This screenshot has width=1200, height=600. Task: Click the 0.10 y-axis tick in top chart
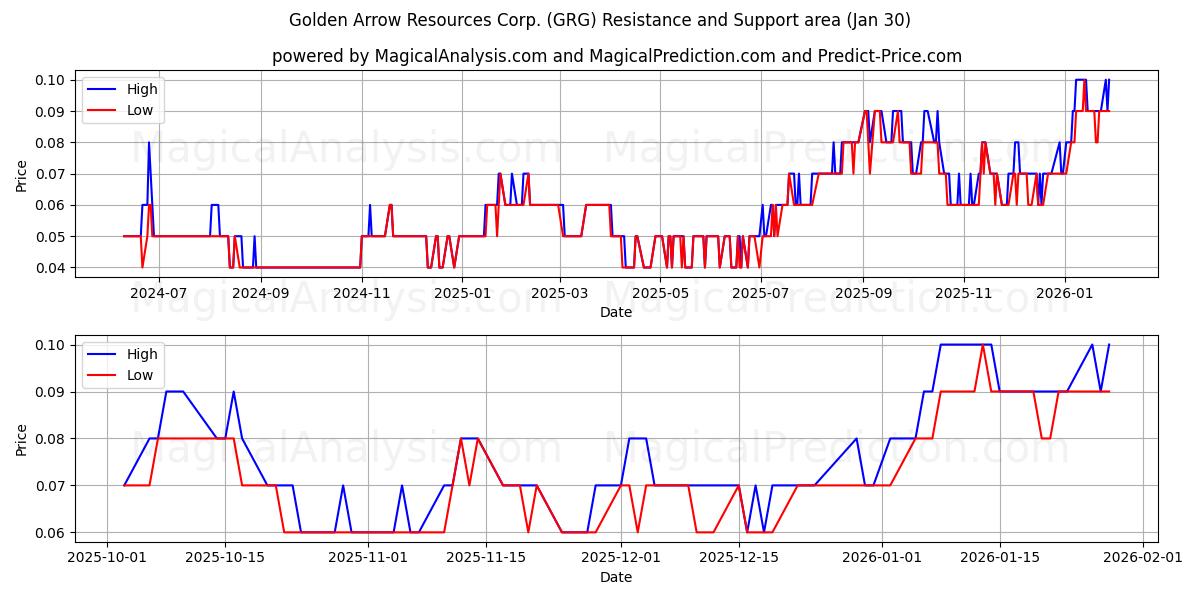coord(51,80)
